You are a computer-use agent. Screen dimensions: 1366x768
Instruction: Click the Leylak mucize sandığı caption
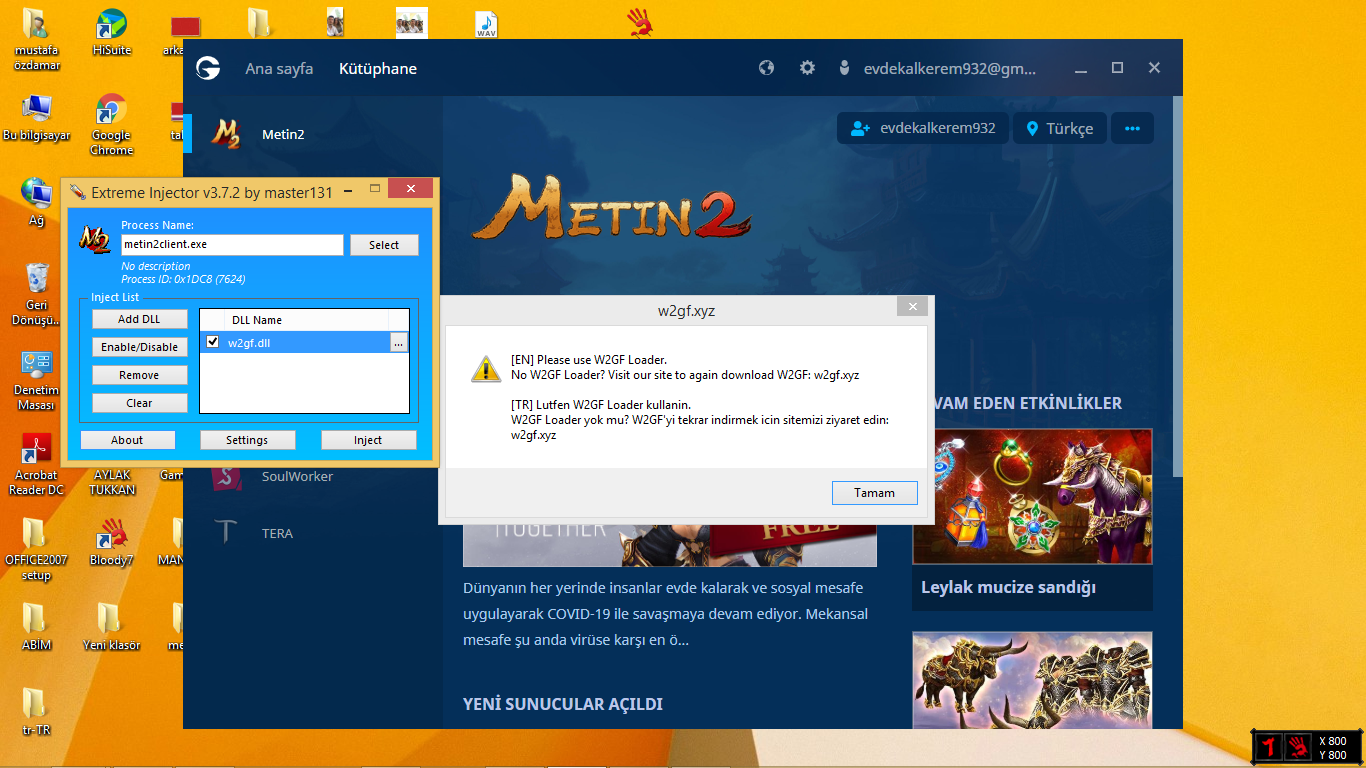coord(1008,587)
